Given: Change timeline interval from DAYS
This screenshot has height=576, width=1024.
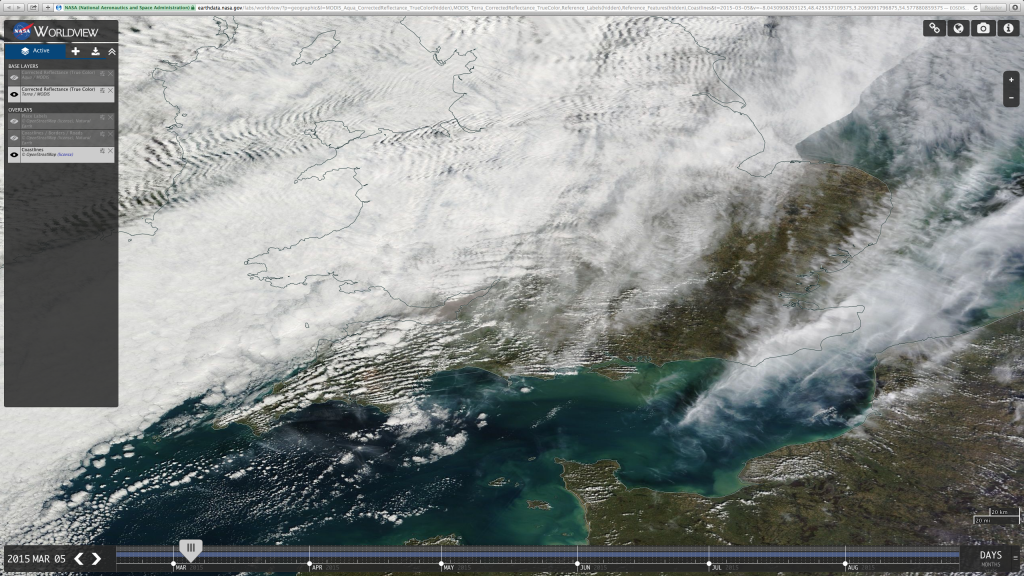Looking at the screenshot, I should coord(991,557).
